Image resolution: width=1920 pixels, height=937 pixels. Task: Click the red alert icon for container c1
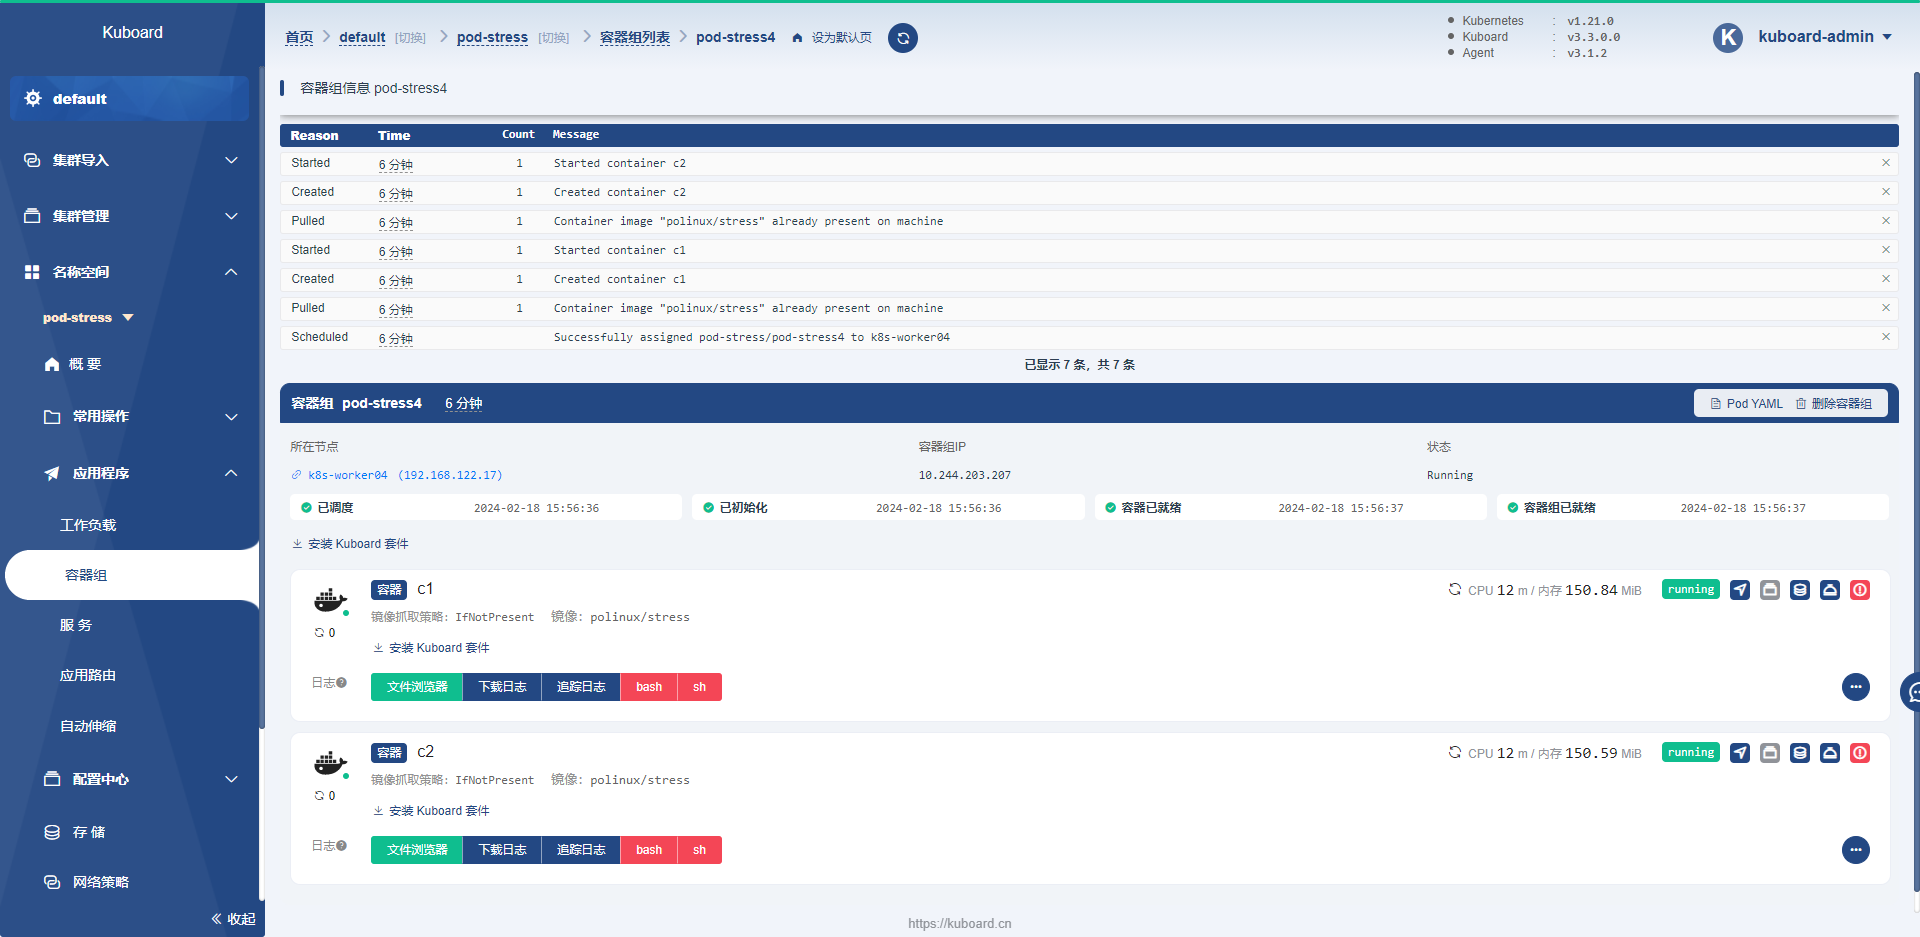tap(1860, 590)
